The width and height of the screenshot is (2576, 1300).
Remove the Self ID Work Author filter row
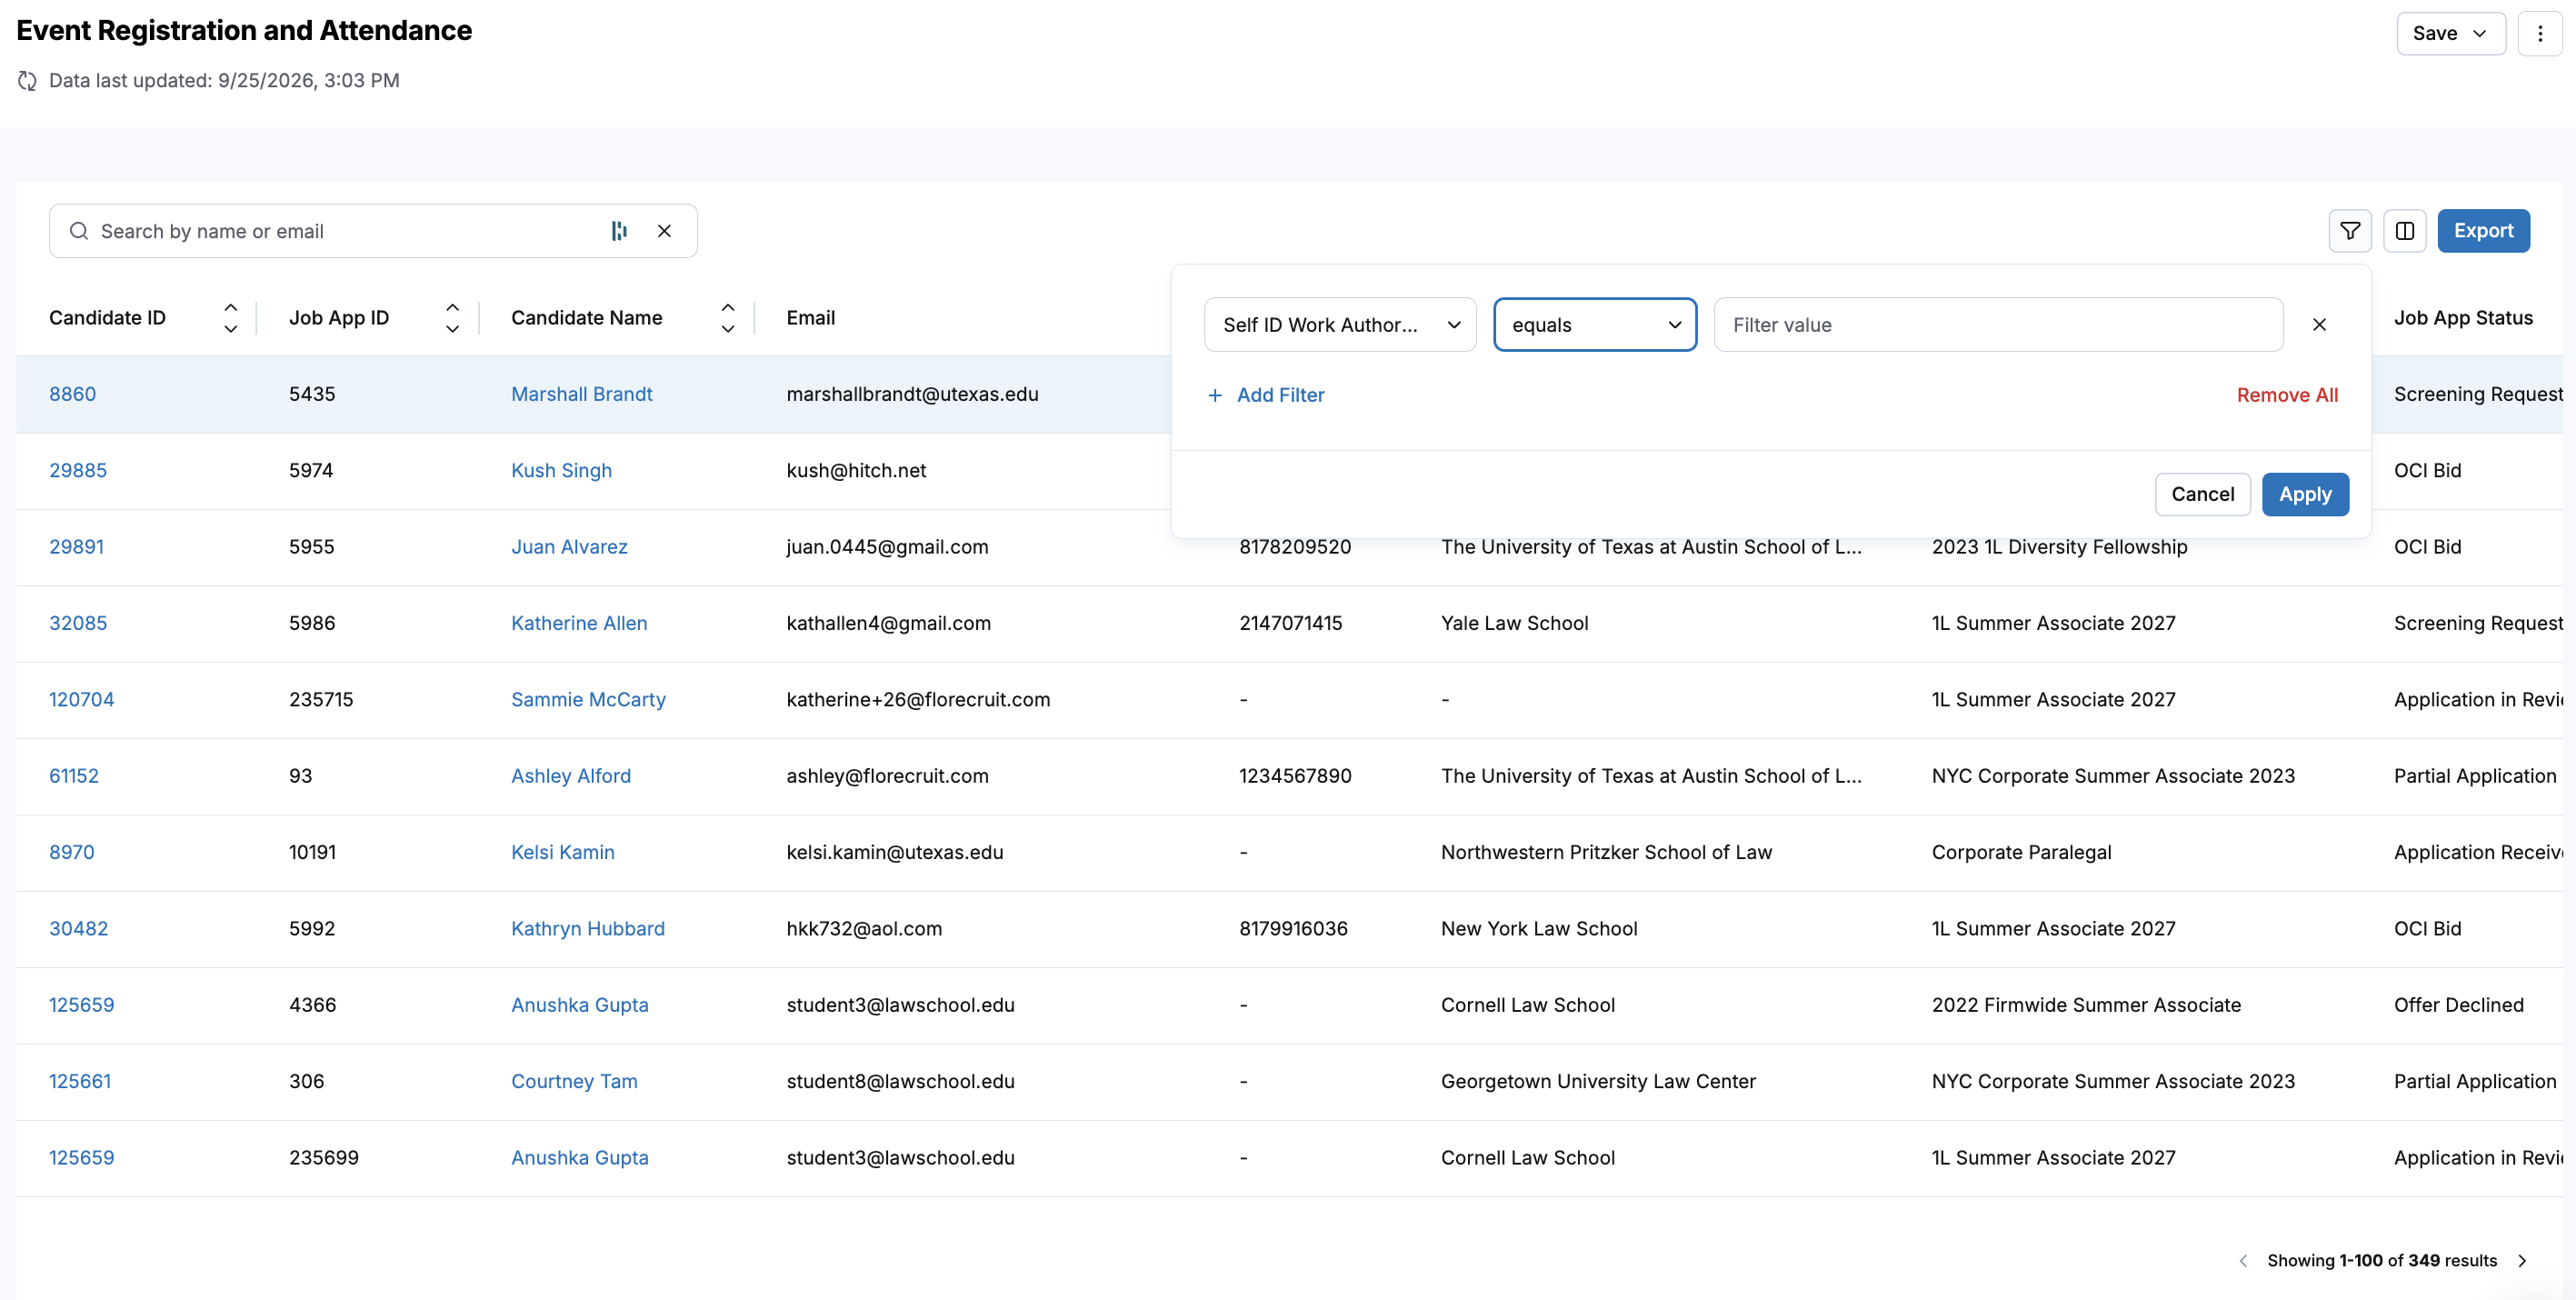tap(2320, 324)
